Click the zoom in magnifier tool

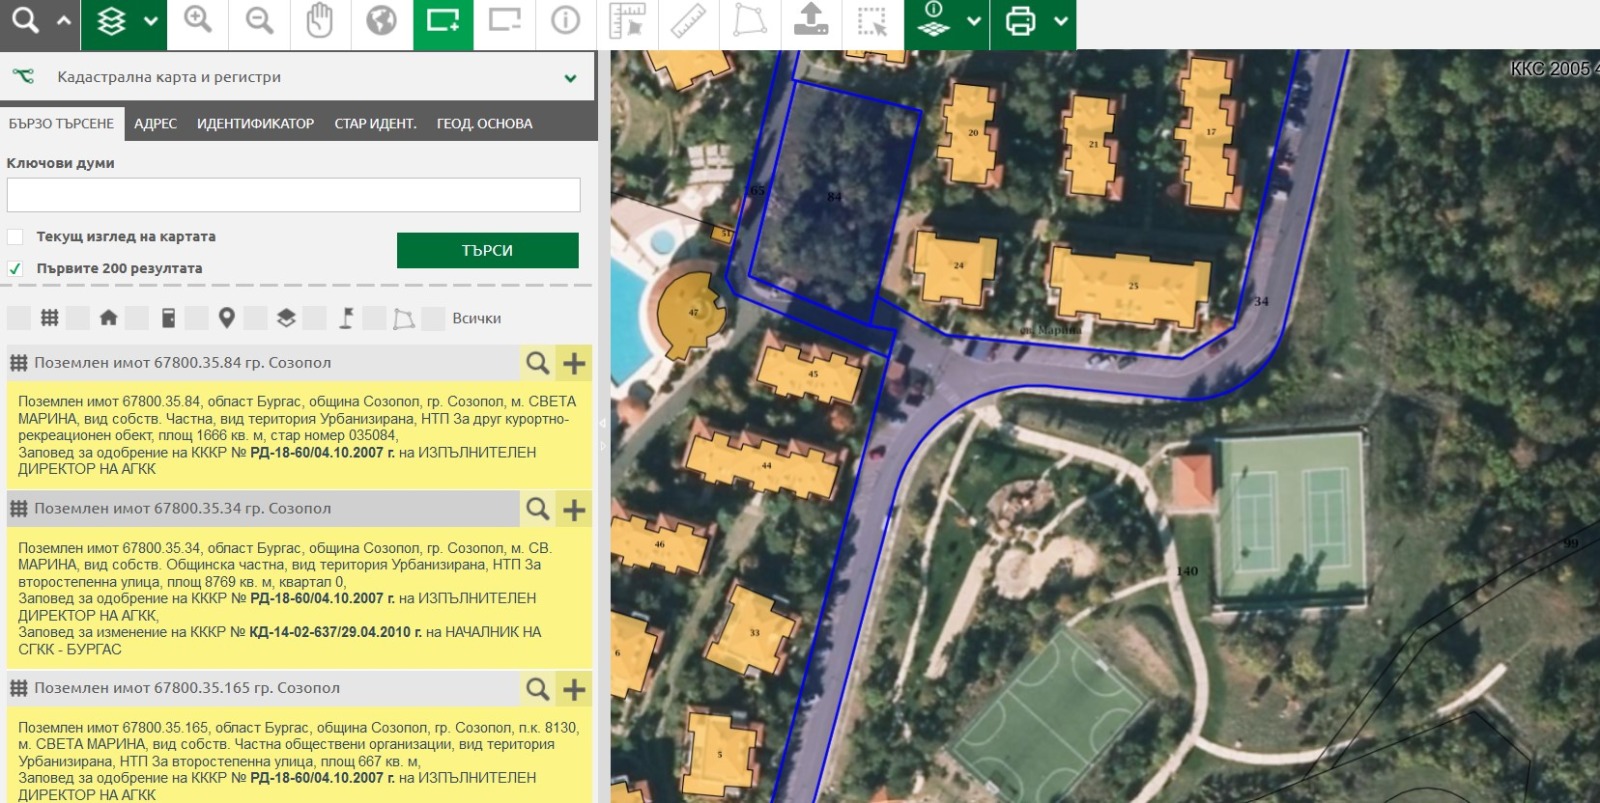pos(198,21)
